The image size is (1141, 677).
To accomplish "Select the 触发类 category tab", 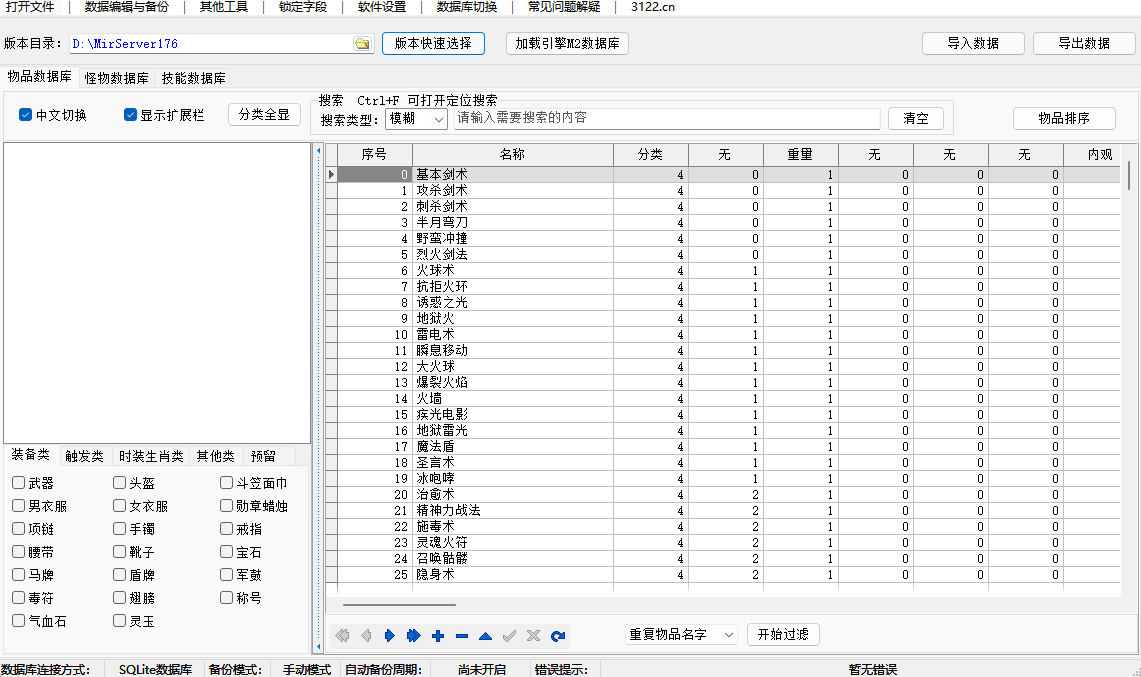I will click(84, 456).
